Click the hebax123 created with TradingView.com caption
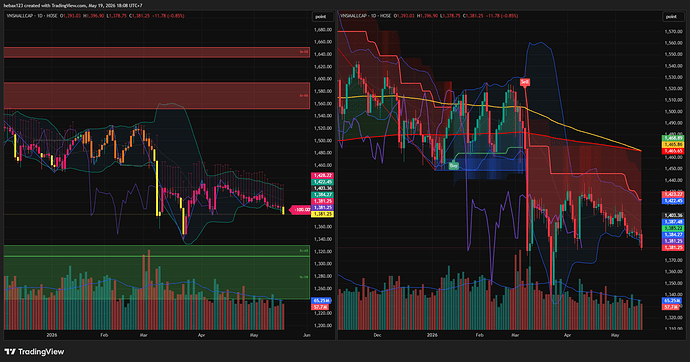 click(x=73, y=5)
